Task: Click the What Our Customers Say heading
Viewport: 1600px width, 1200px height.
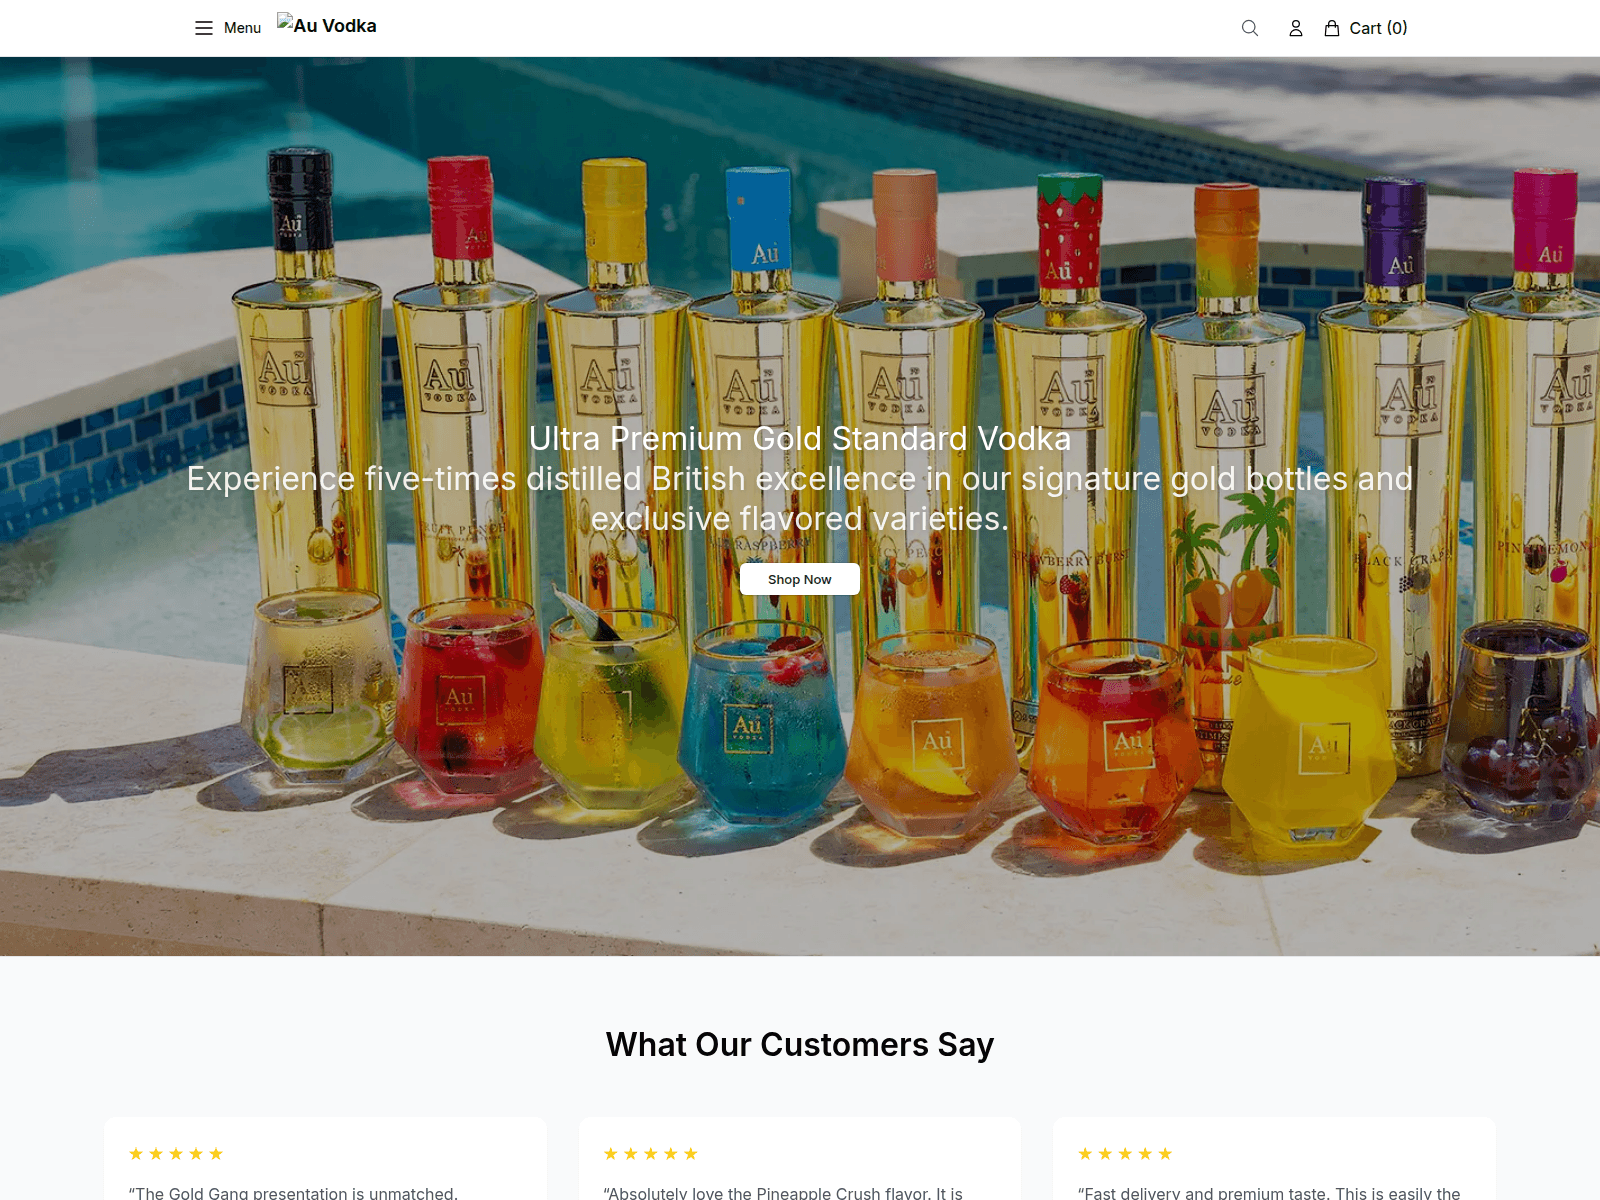Action: 800,1044
